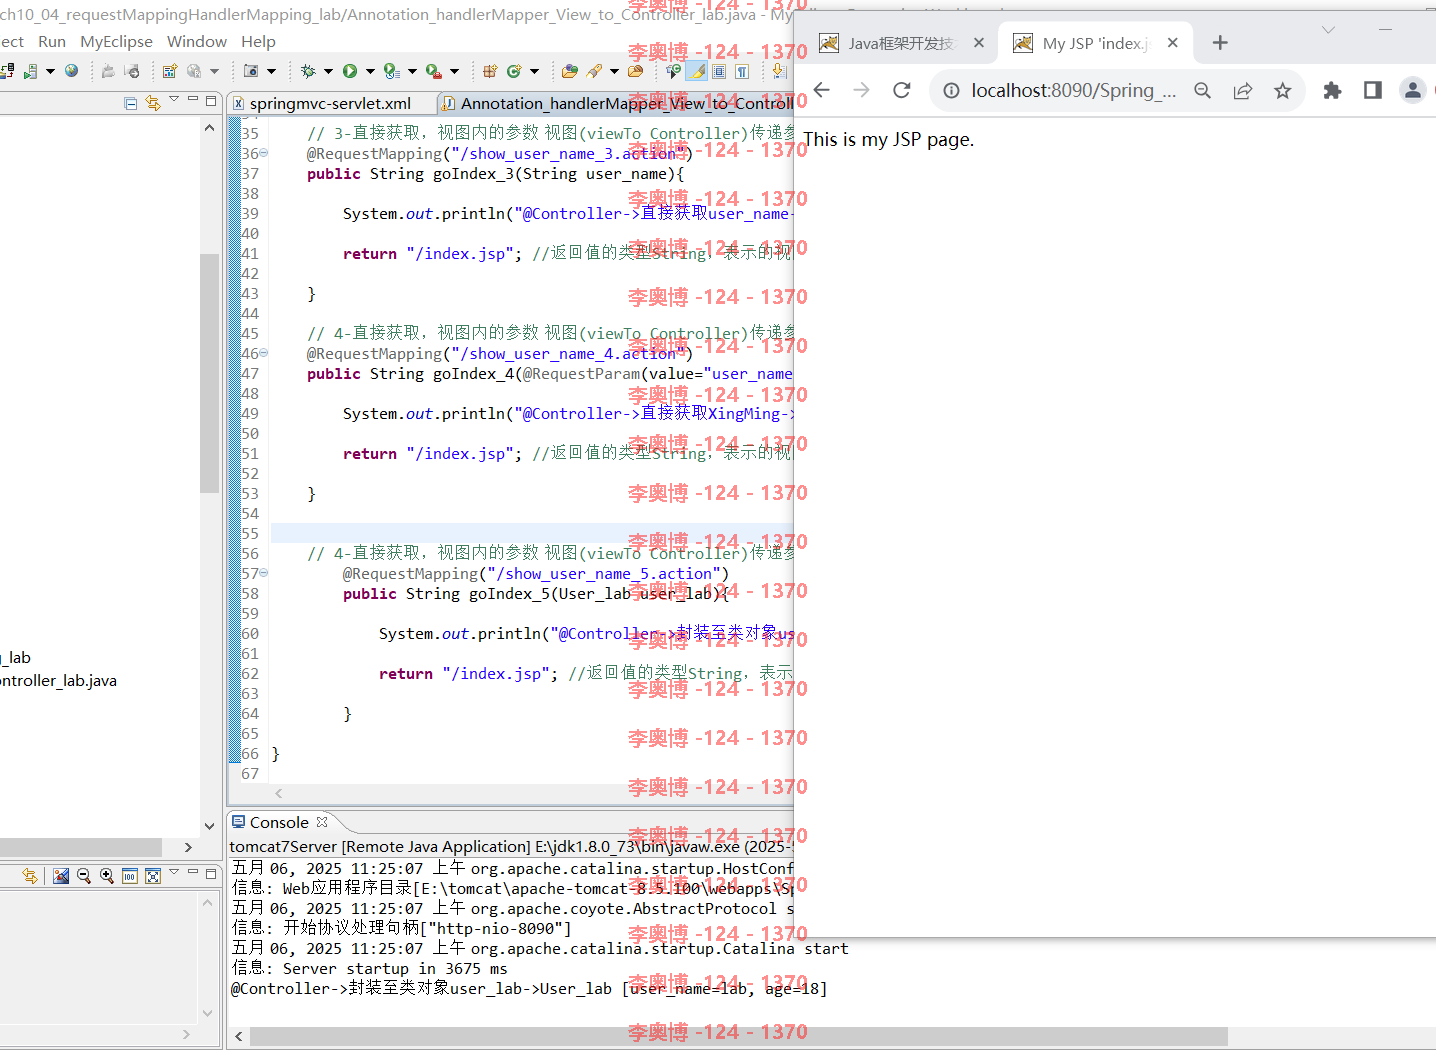
Task: Click the fit-to-window icon in image panel
Action: point(153,876)
